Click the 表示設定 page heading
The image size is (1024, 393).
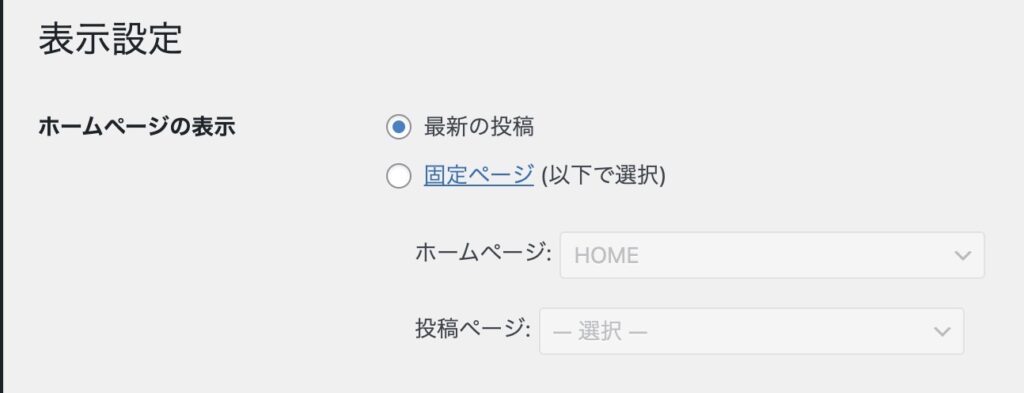[x=110, y=39]
